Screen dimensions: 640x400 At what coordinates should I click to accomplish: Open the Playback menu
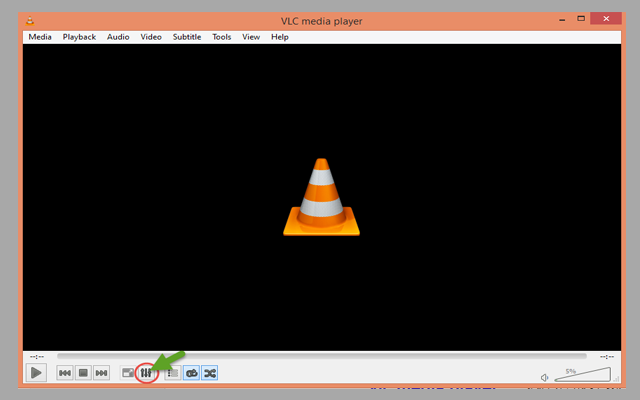click(79, 37)
